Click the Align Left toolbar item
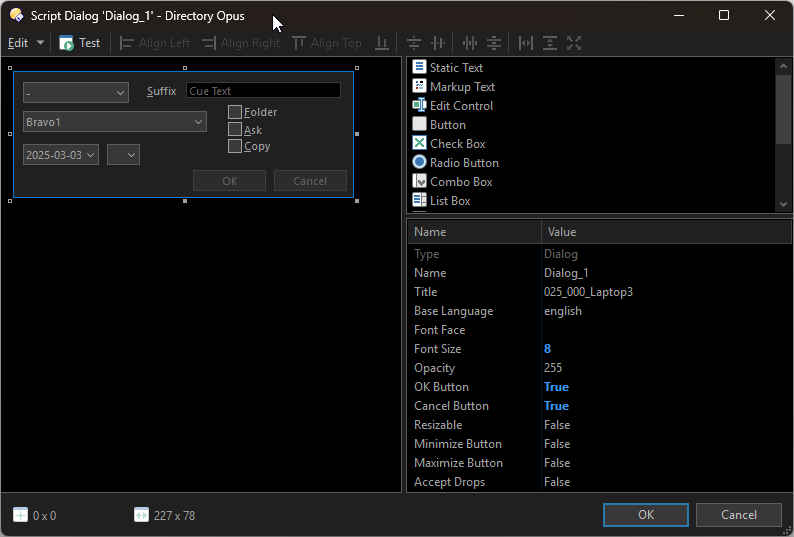794x537 pixels. click(154, 43)
